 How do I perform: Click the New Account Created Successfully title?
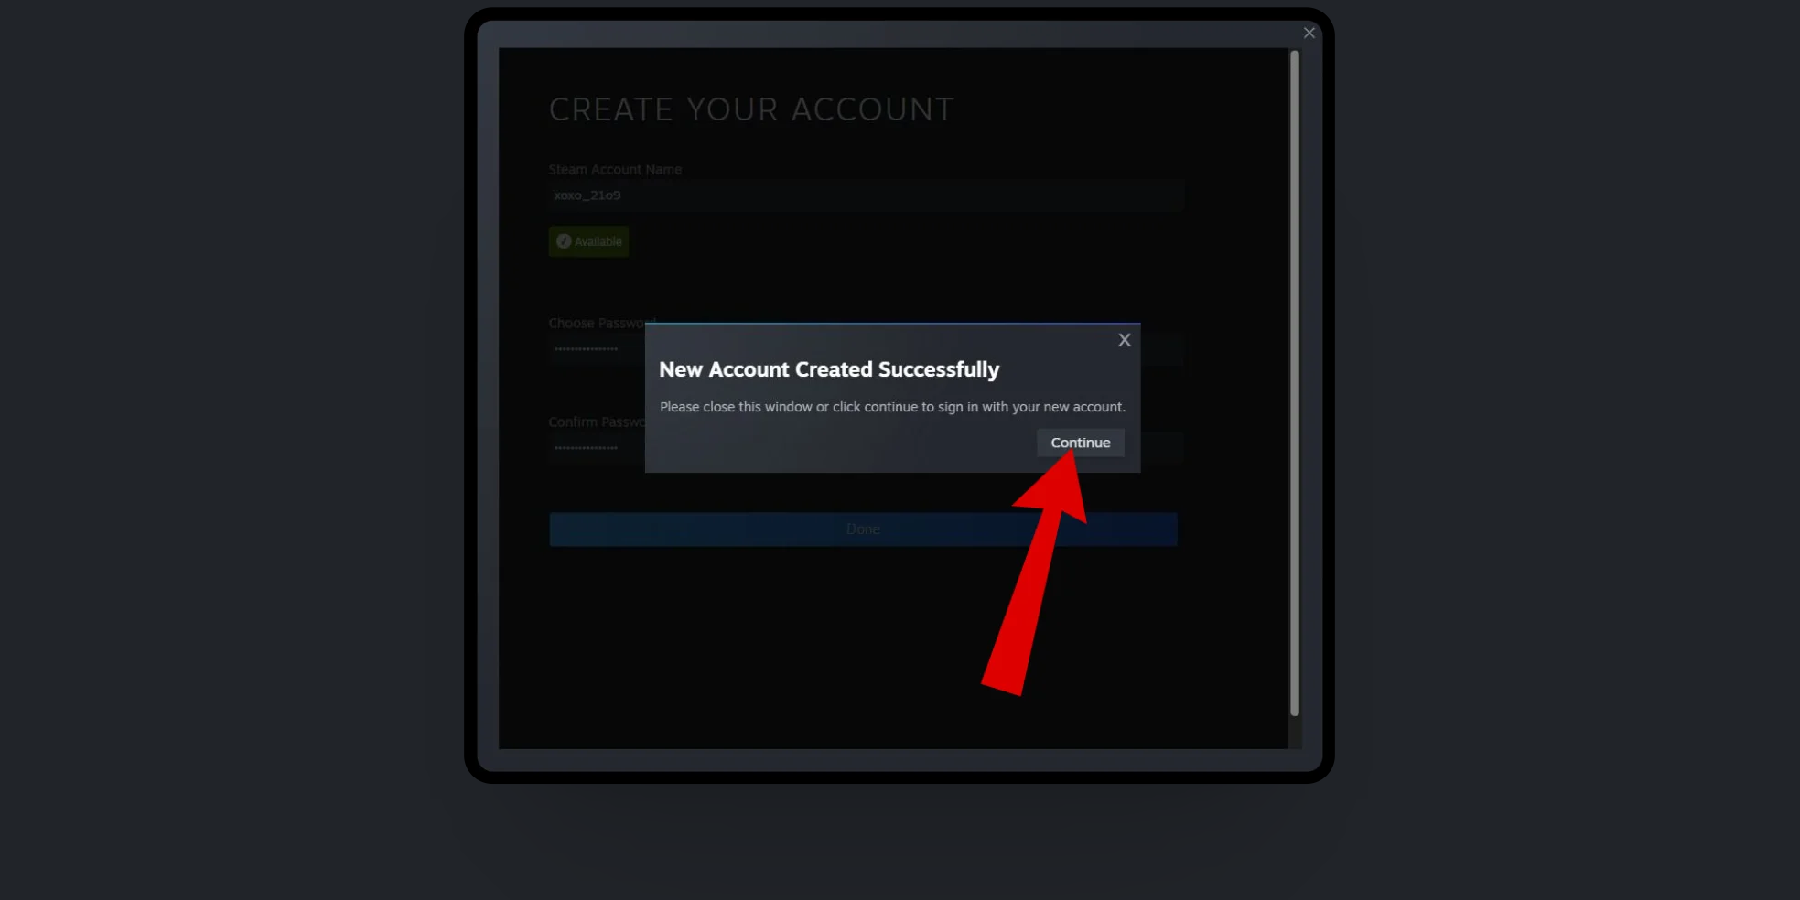tap(829, 370)
